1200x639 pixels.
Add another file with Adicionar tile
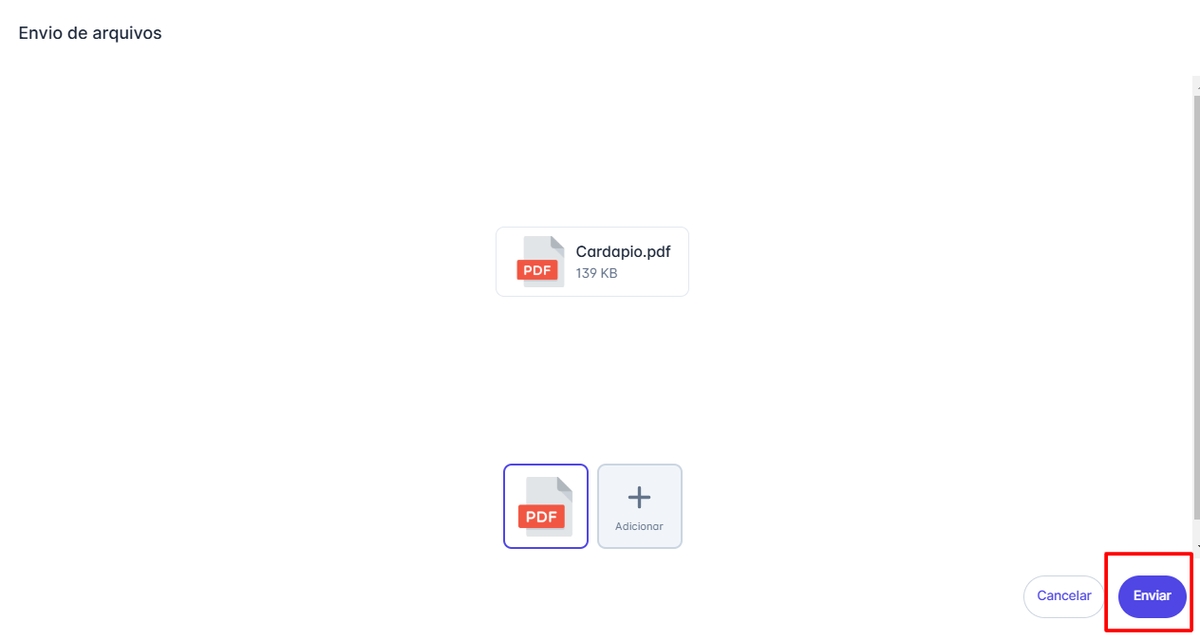pos(640,506)
